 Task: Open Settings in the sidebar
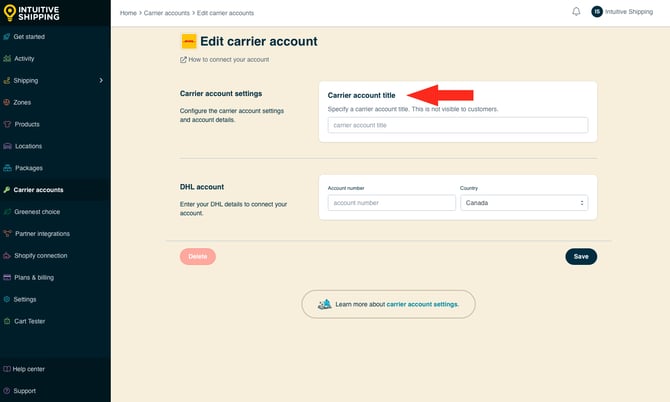[25, 299]
